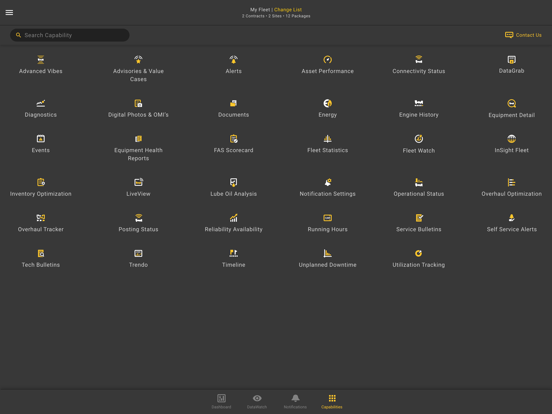
Task: Open Notification Settings
Action: pyautogui.click(x=327, y=188)
